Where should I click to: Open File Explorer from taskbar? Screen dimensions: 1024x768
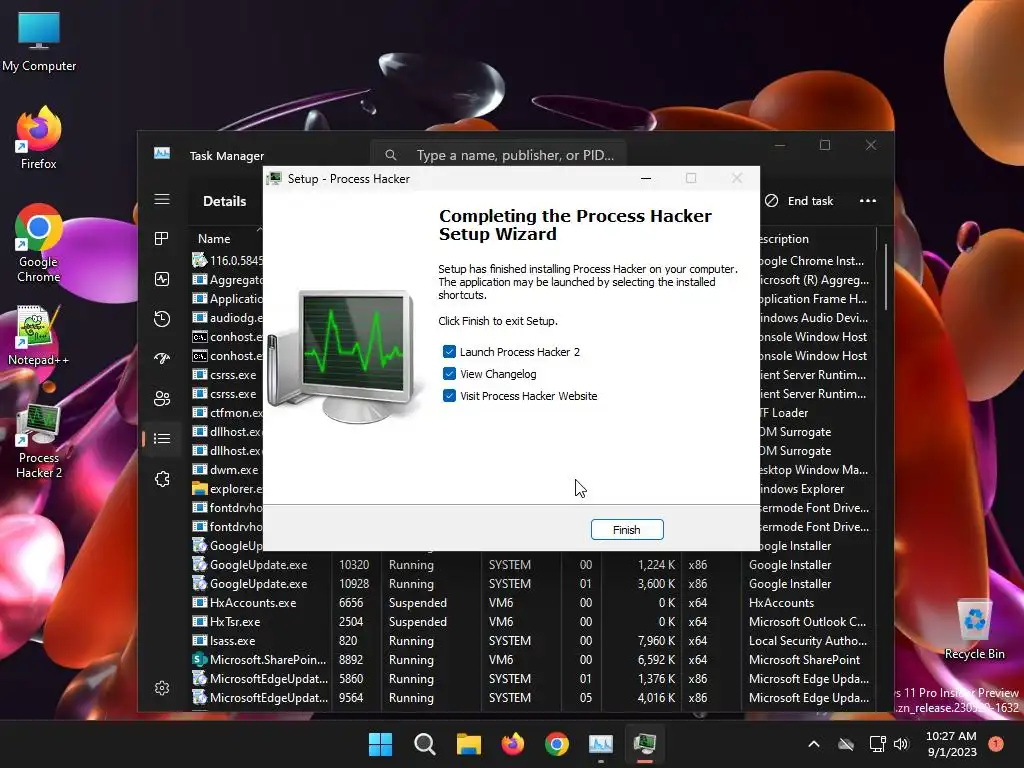coord(468,744)
